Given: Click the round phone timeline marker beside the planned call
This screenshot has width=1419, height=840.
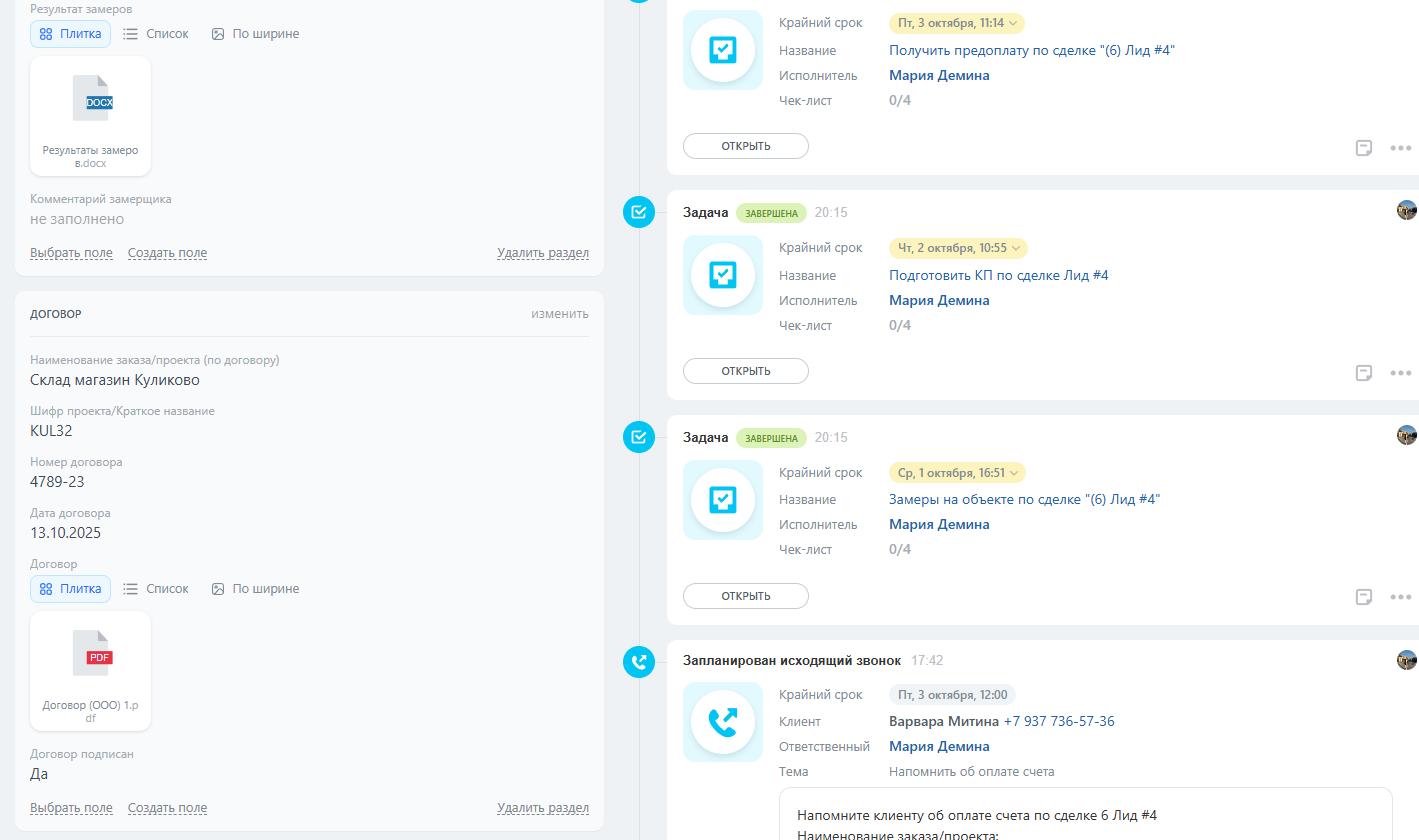Looking at the screenshot, I should (x=638, y=662).
